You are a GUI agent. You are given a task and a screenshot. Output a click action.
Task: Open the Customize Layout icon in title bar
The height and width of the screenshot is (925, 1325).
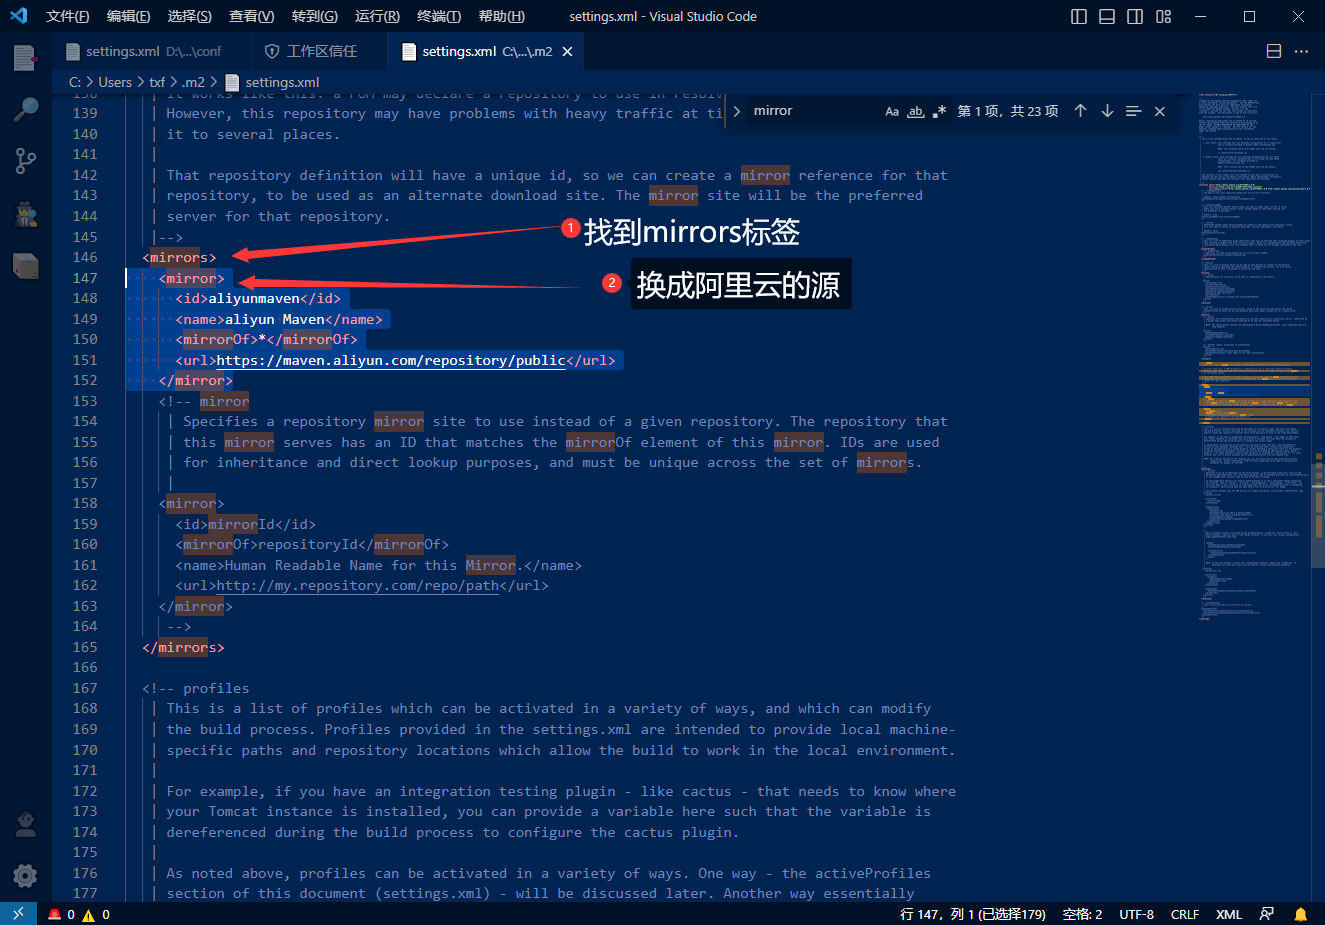[1163, 16]
